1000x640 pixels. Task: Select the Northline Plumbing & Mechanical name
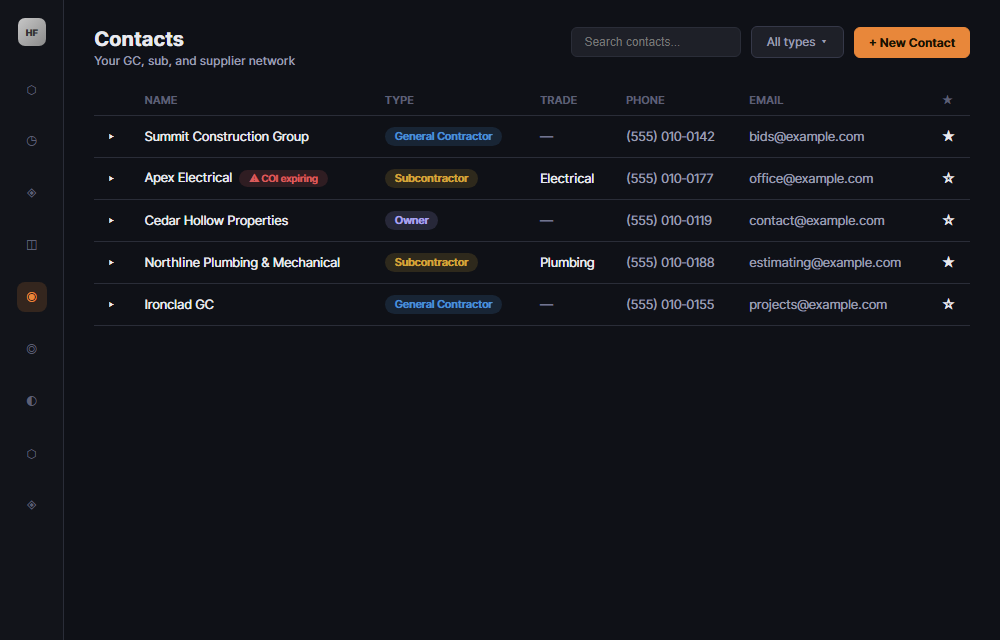[242, 263]
